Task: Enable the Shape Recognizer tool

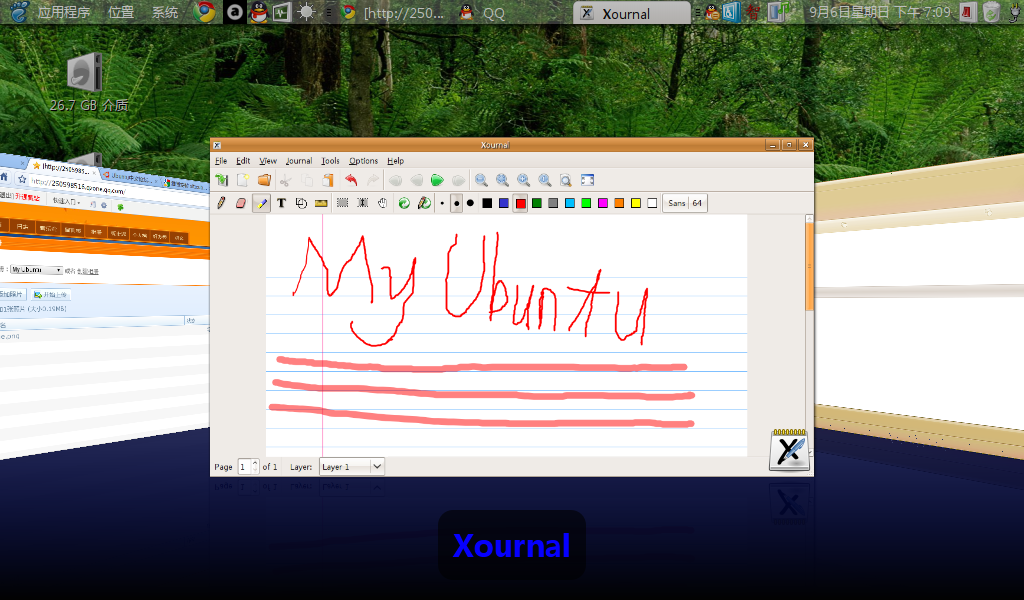Action: [301, 203]
